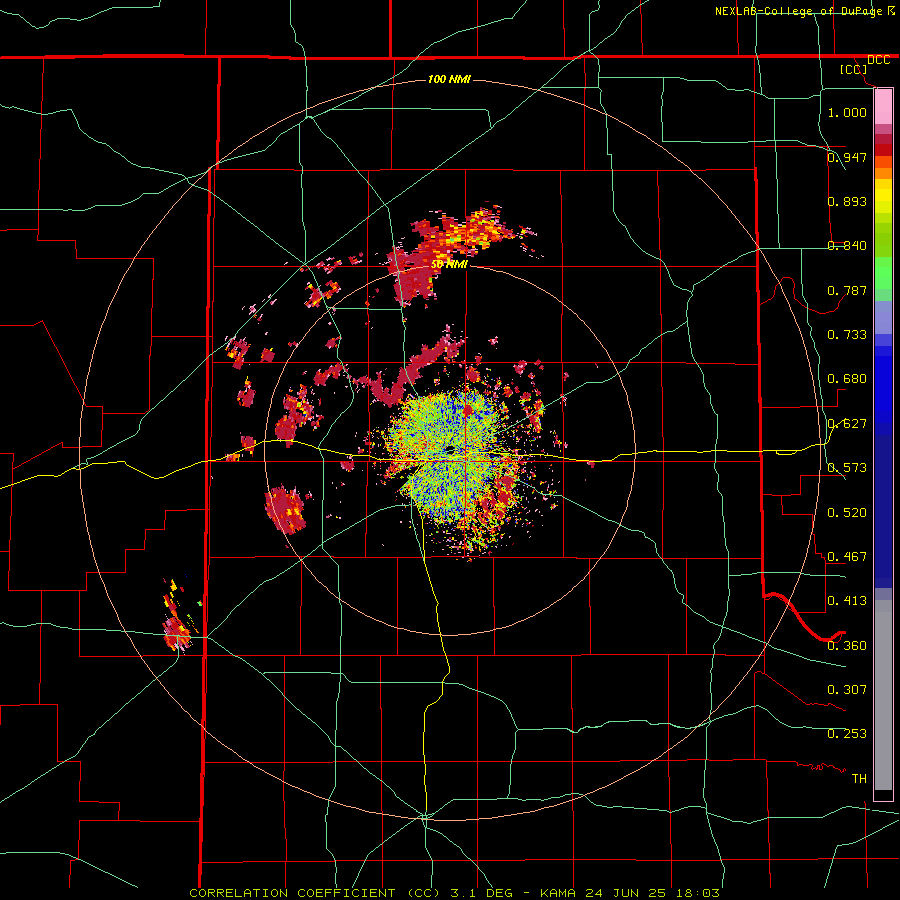900x900 pixels.
Task: Select the 1.000 scale value
Action: coord(847,112)
